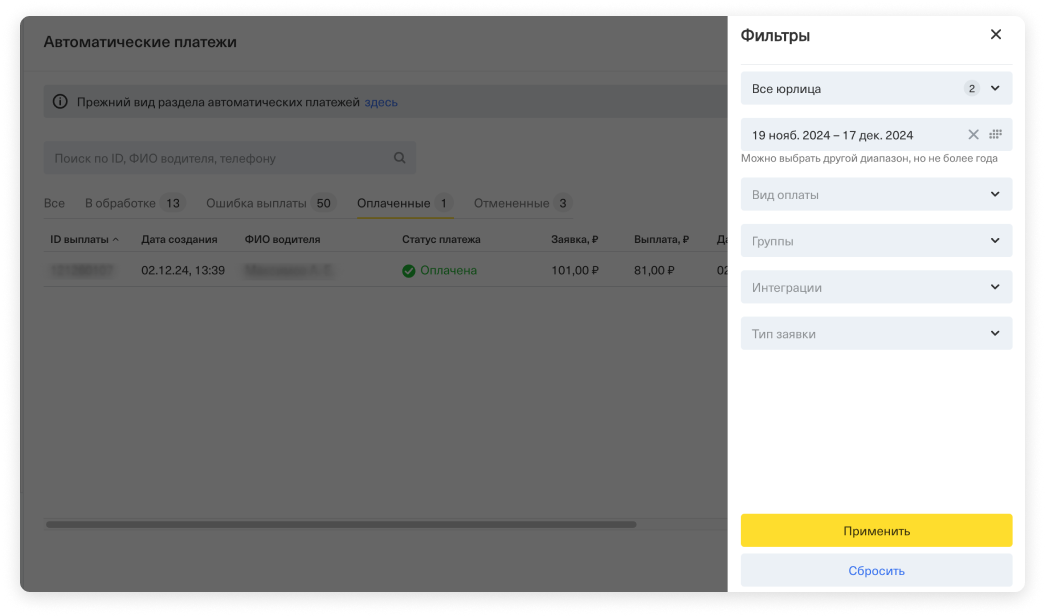This screenshot has width=1045, height=616.
Task: Open the Ошибка выплаты tab
Action: pos(256,203)
